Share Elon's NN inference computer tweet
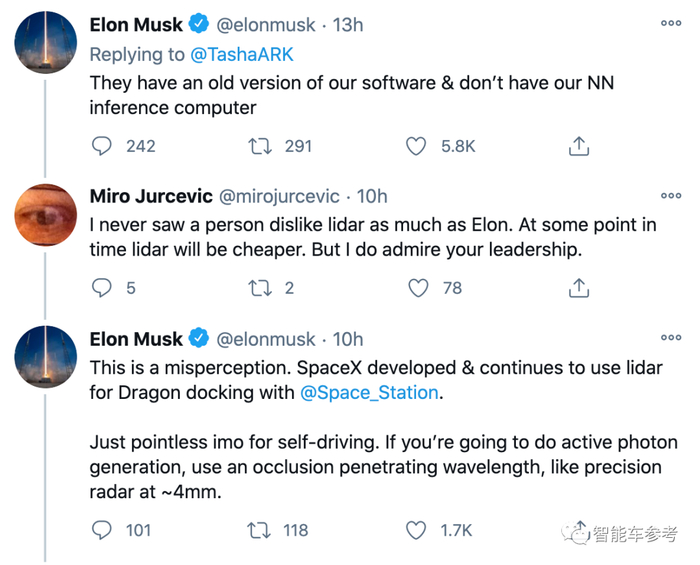The width and height of the screenshot is (700, 565). click(578, 146)
